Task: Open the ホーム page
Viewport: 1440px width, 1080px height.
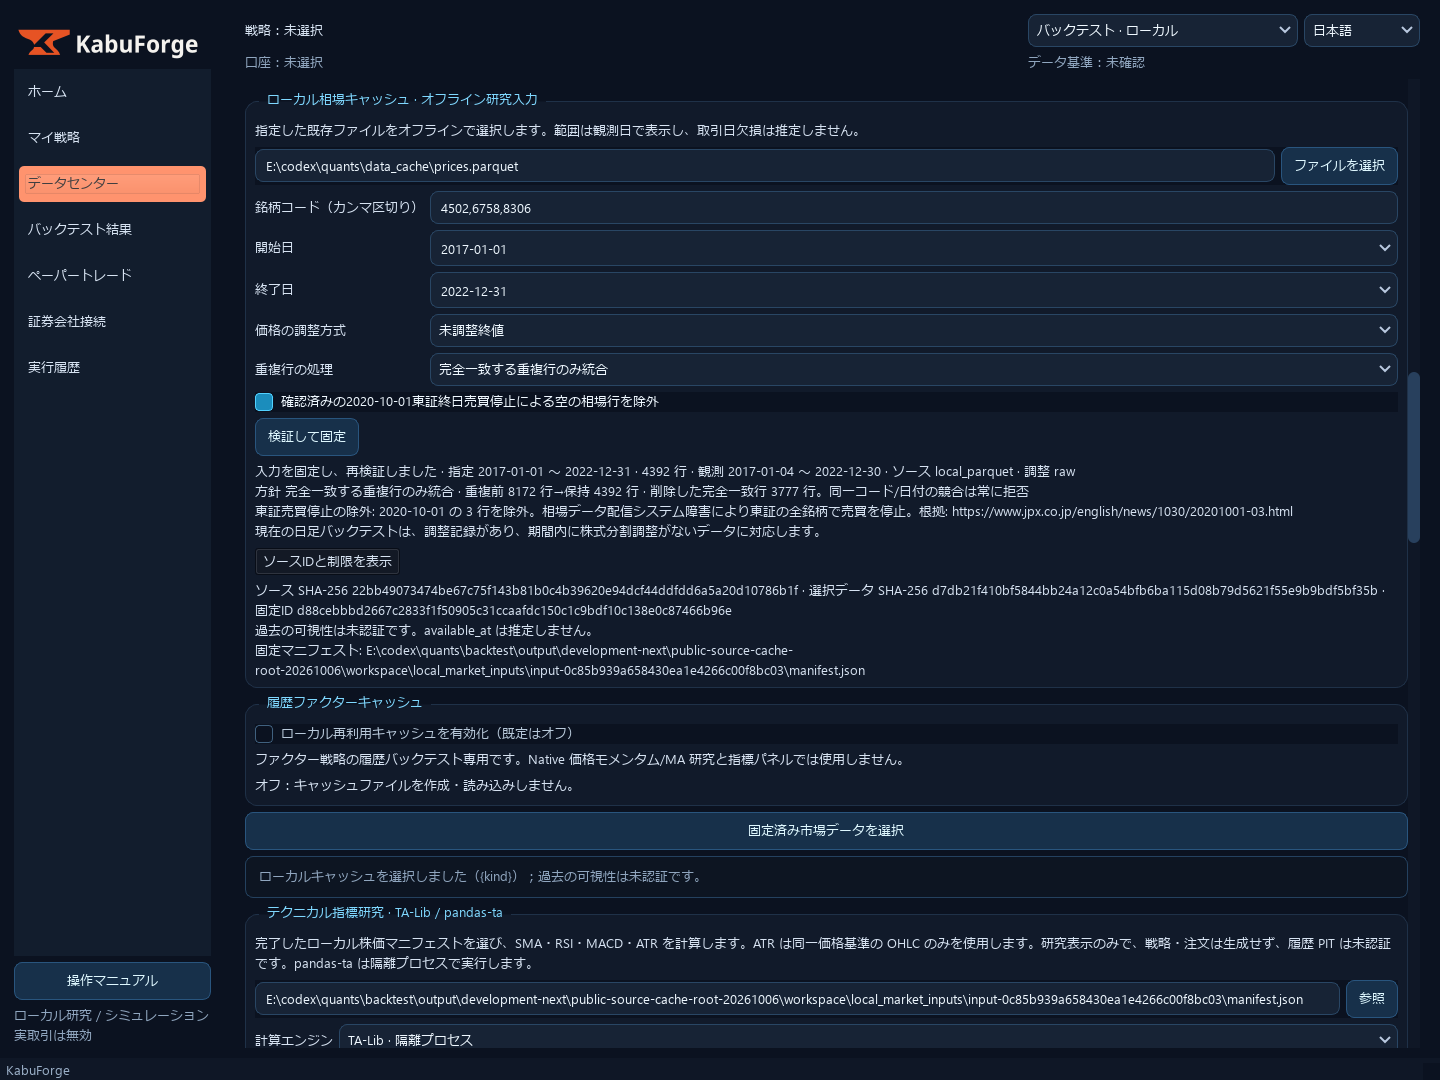Action: (112, 92)
